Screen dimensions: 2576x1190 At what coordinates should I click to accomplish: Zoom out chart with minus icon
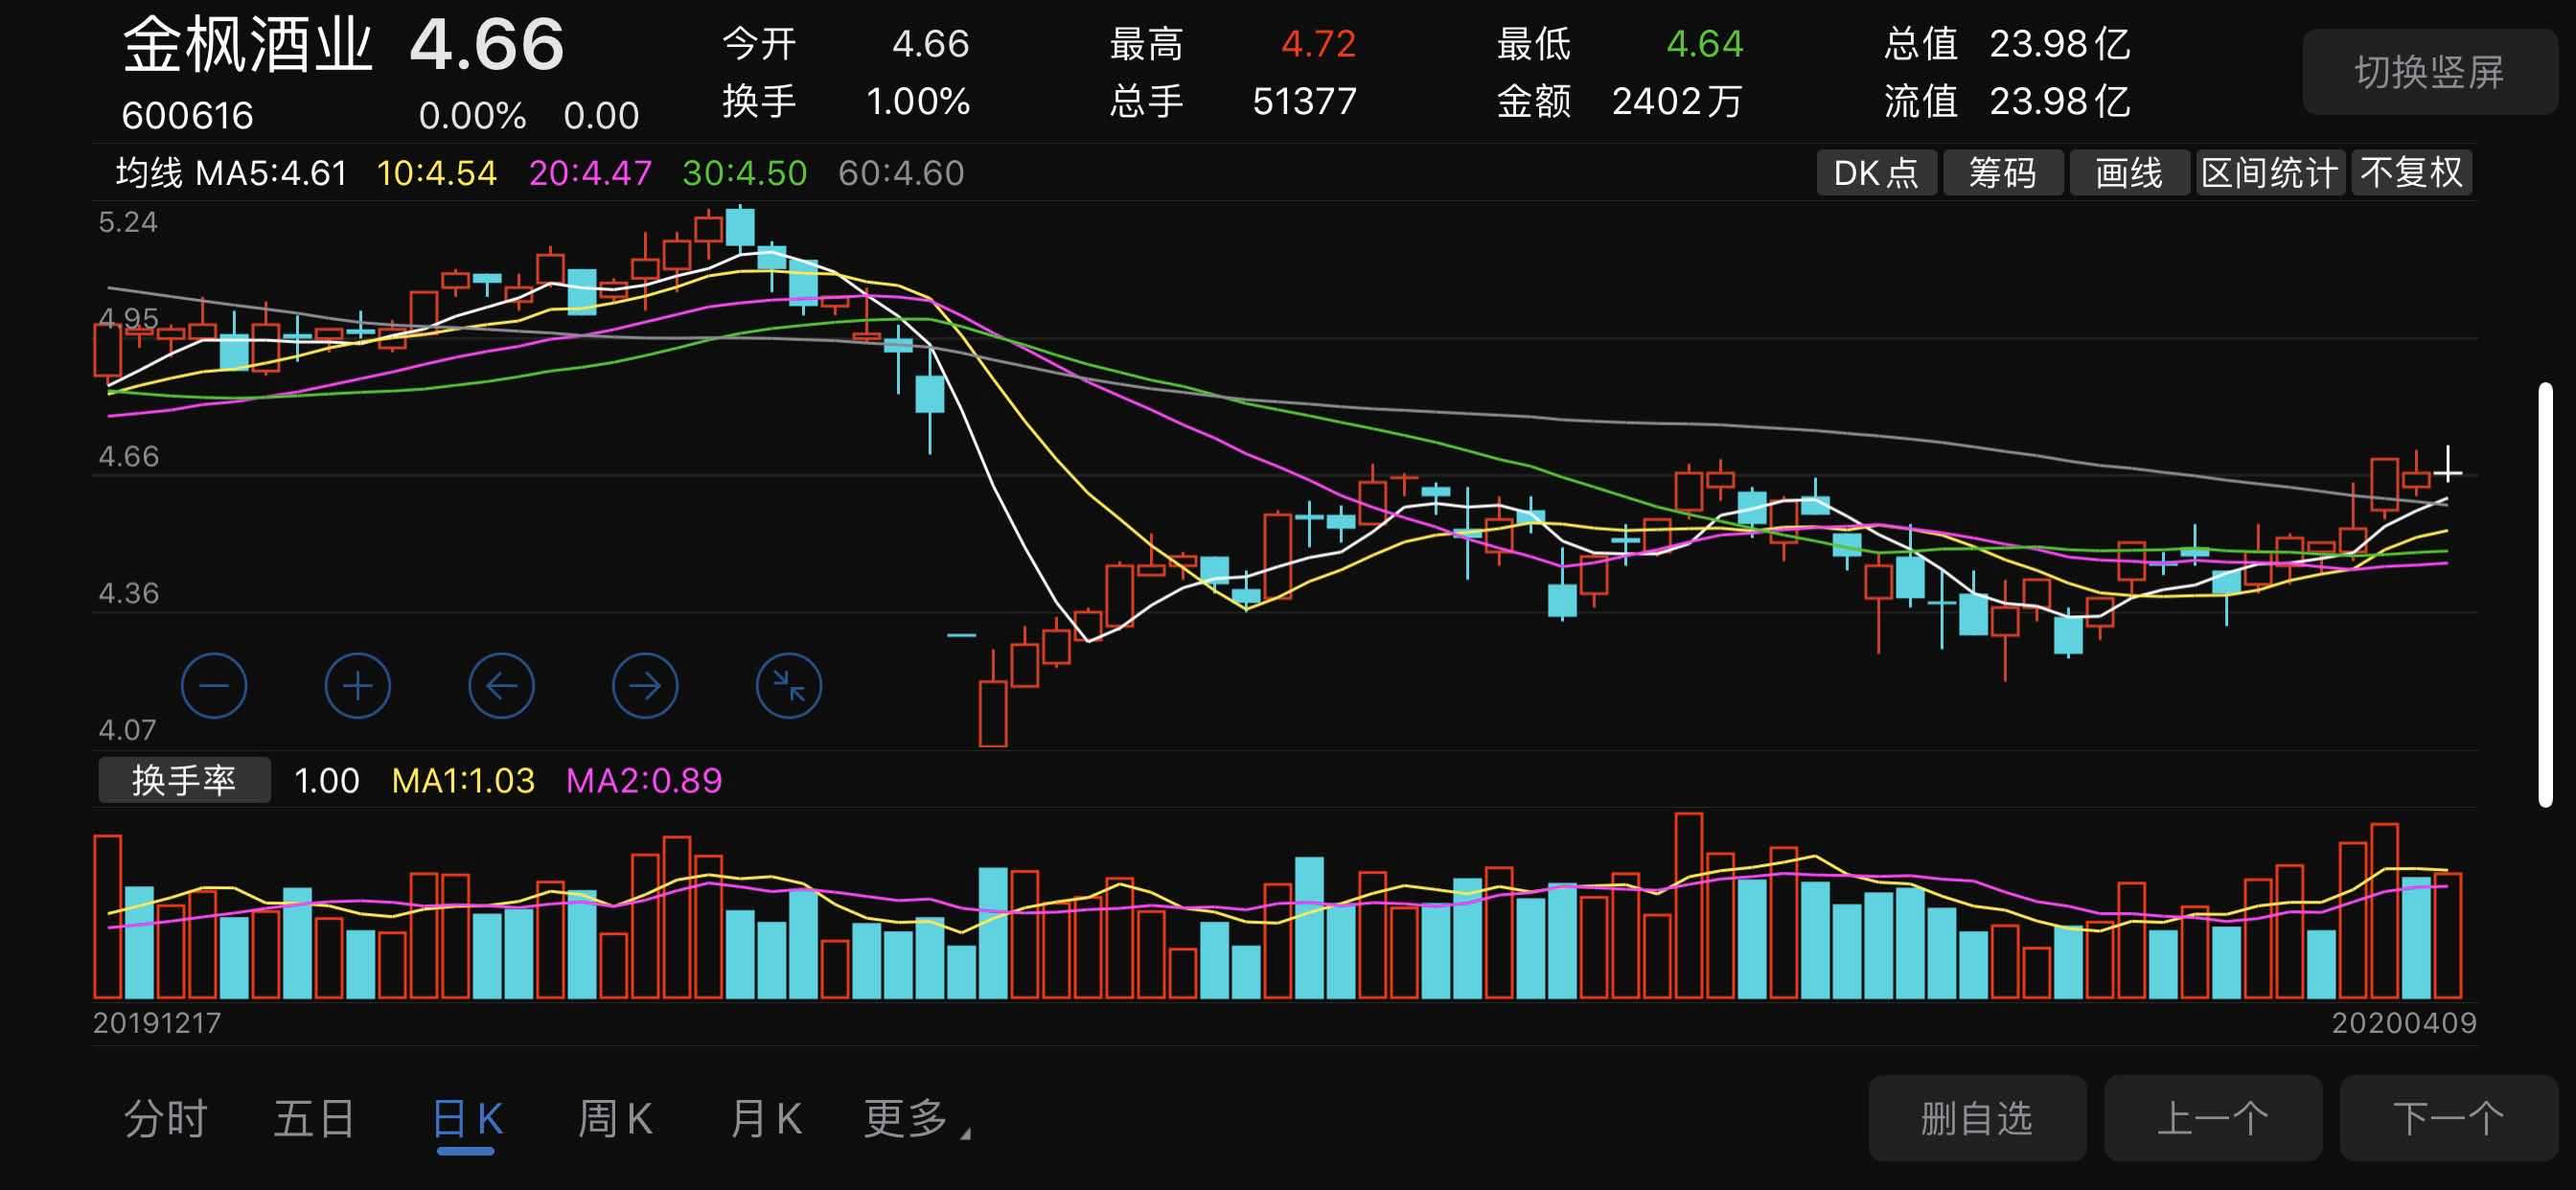[214, 686]
